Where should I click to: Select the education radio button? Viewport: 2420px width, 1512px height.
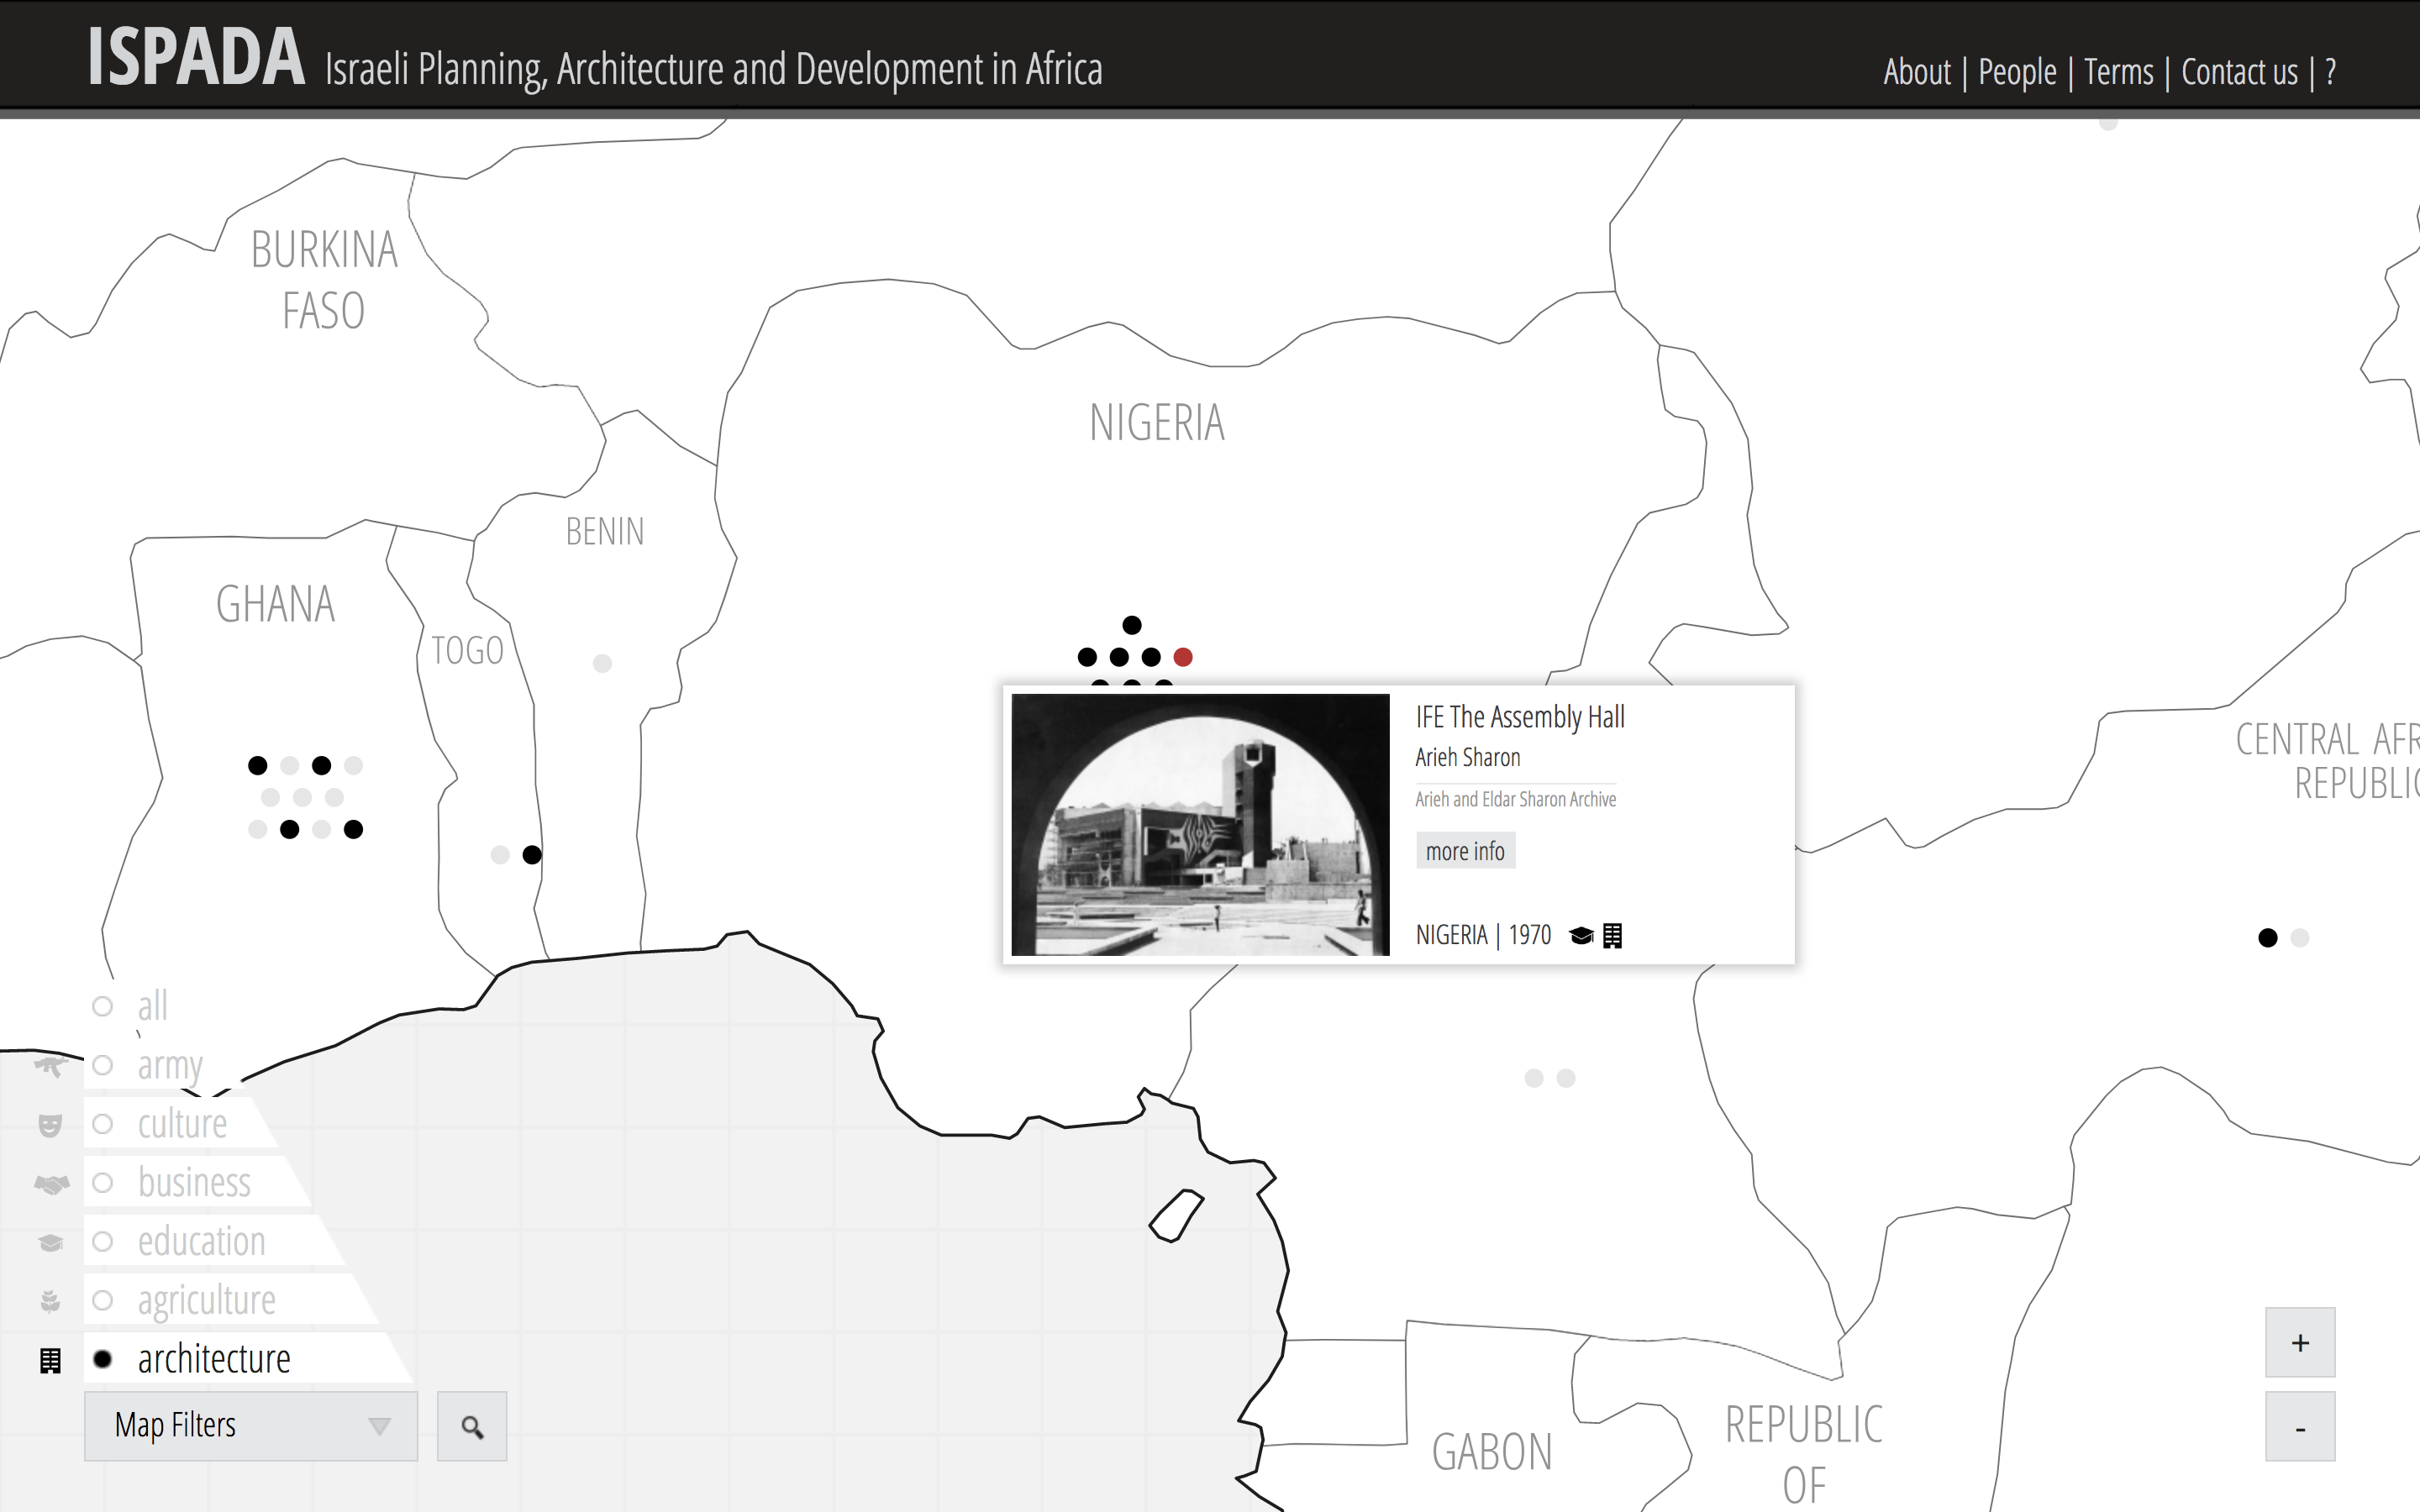pyautogui.click(x=102, y=1242)
